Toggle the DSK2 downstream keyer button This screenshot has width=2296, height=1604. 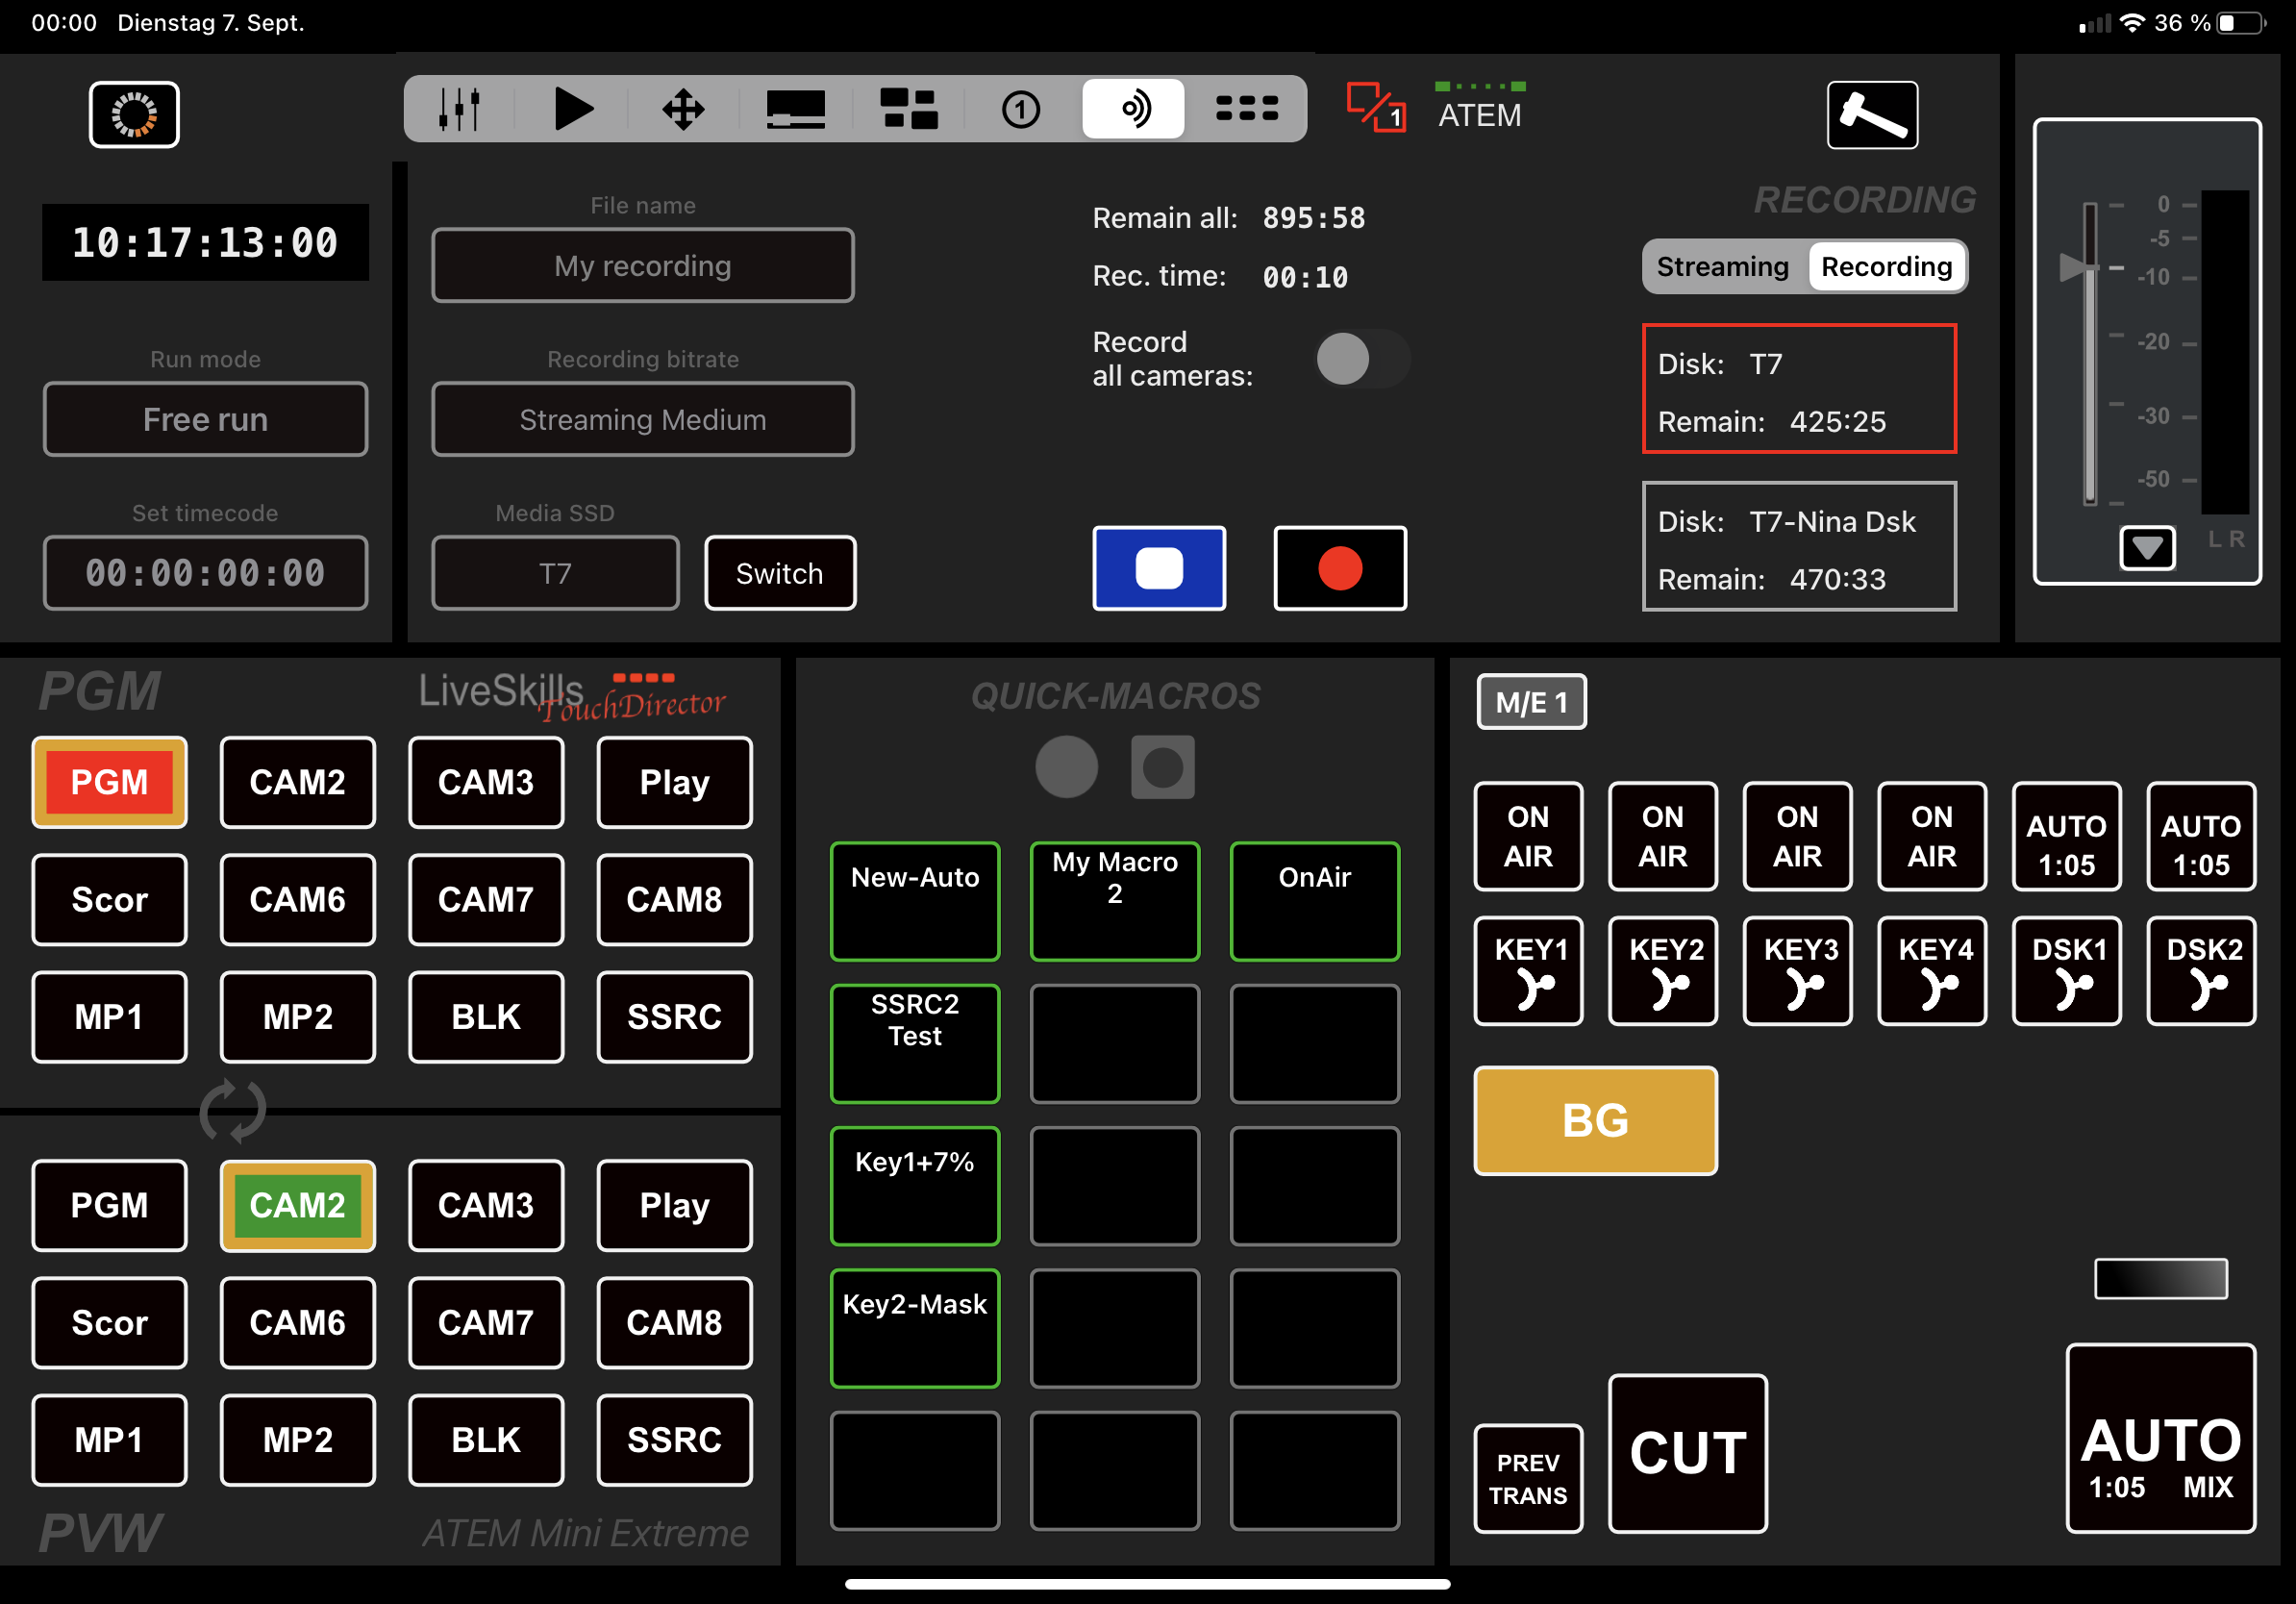pyautogui.click(x=2201, y=970)
